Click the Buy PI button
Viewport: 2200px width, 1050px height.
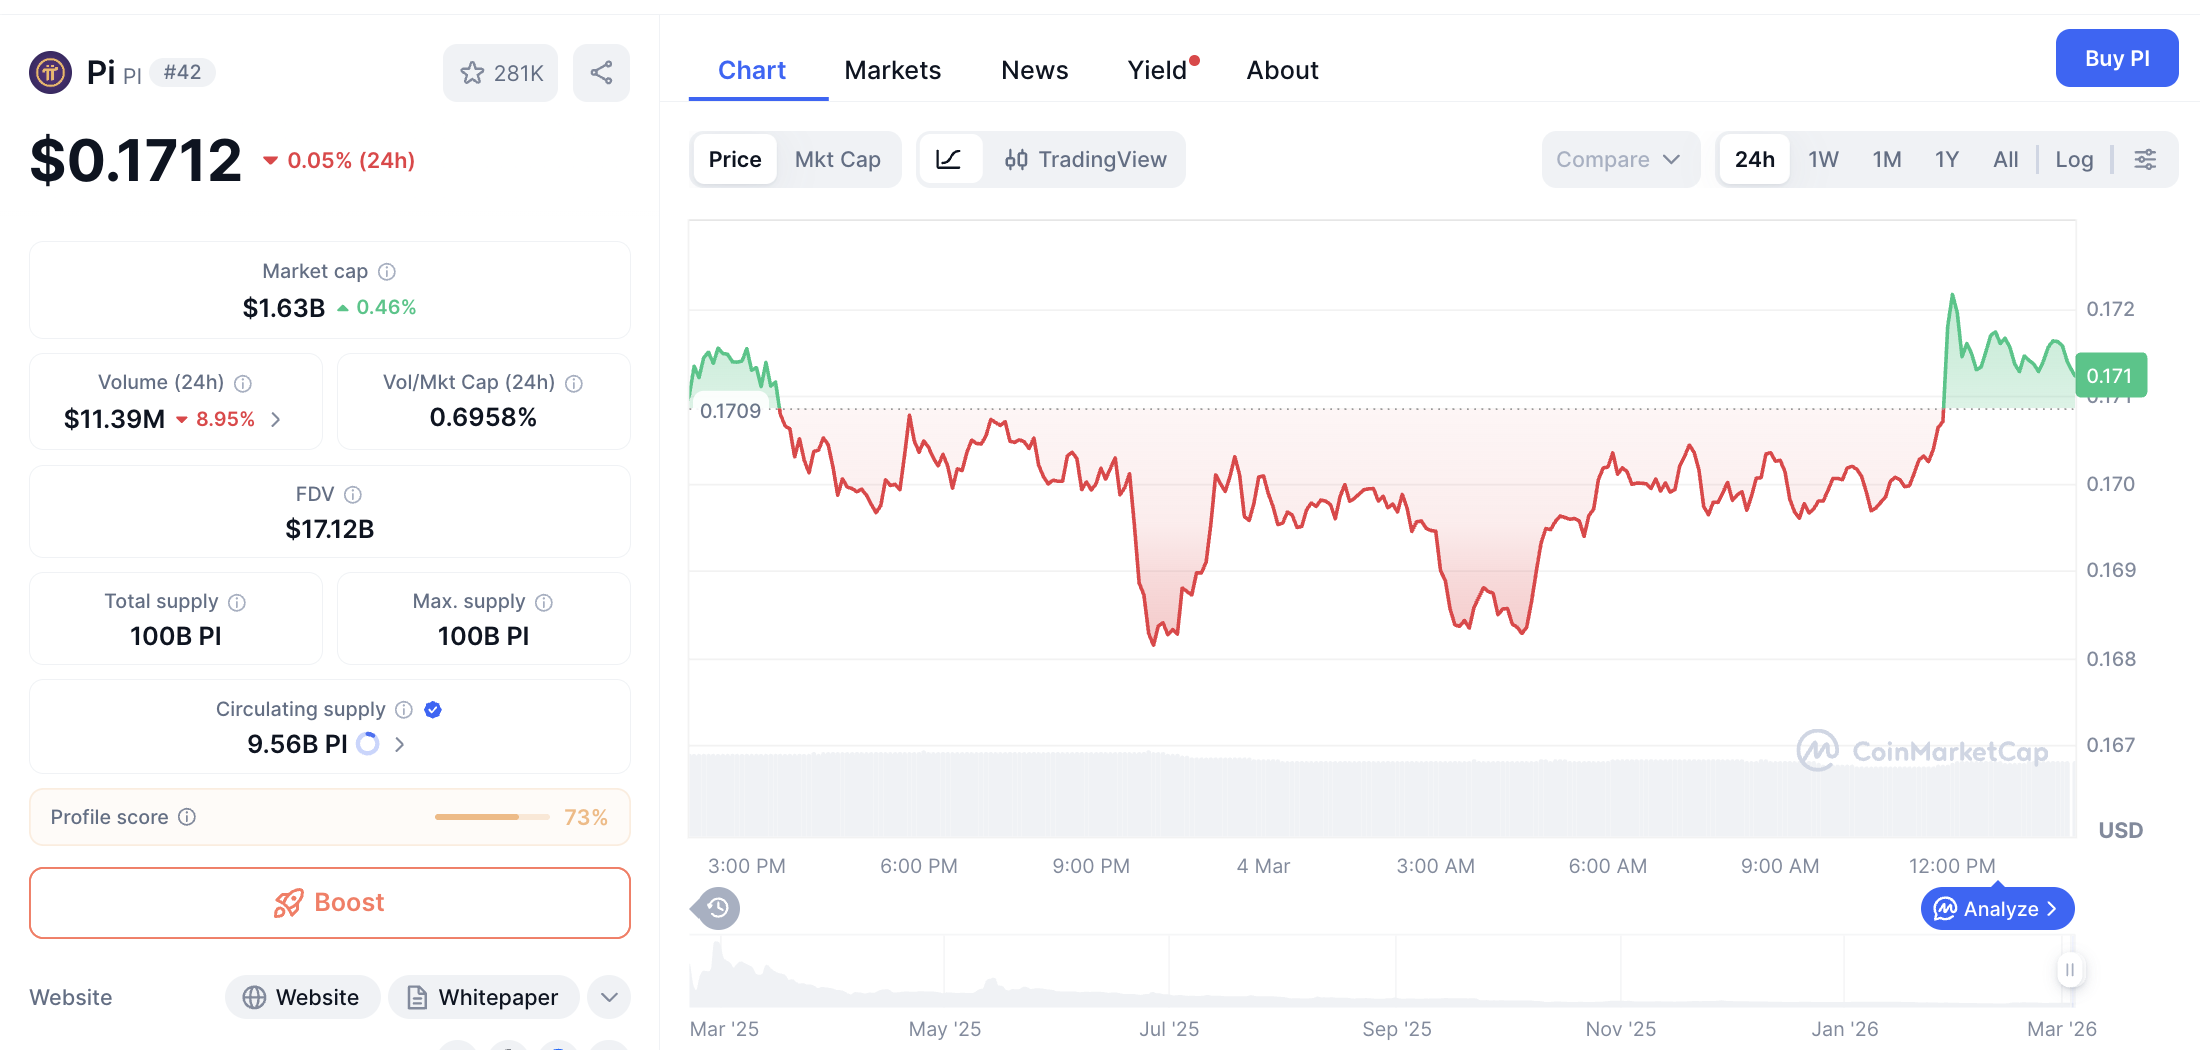click(x=2117, y=58)
